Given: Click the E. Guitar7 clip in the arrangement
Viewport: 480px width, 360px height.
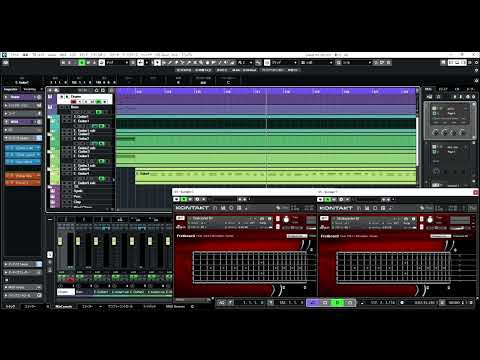Looking at the screenshot, I should [x=275, y=176].
